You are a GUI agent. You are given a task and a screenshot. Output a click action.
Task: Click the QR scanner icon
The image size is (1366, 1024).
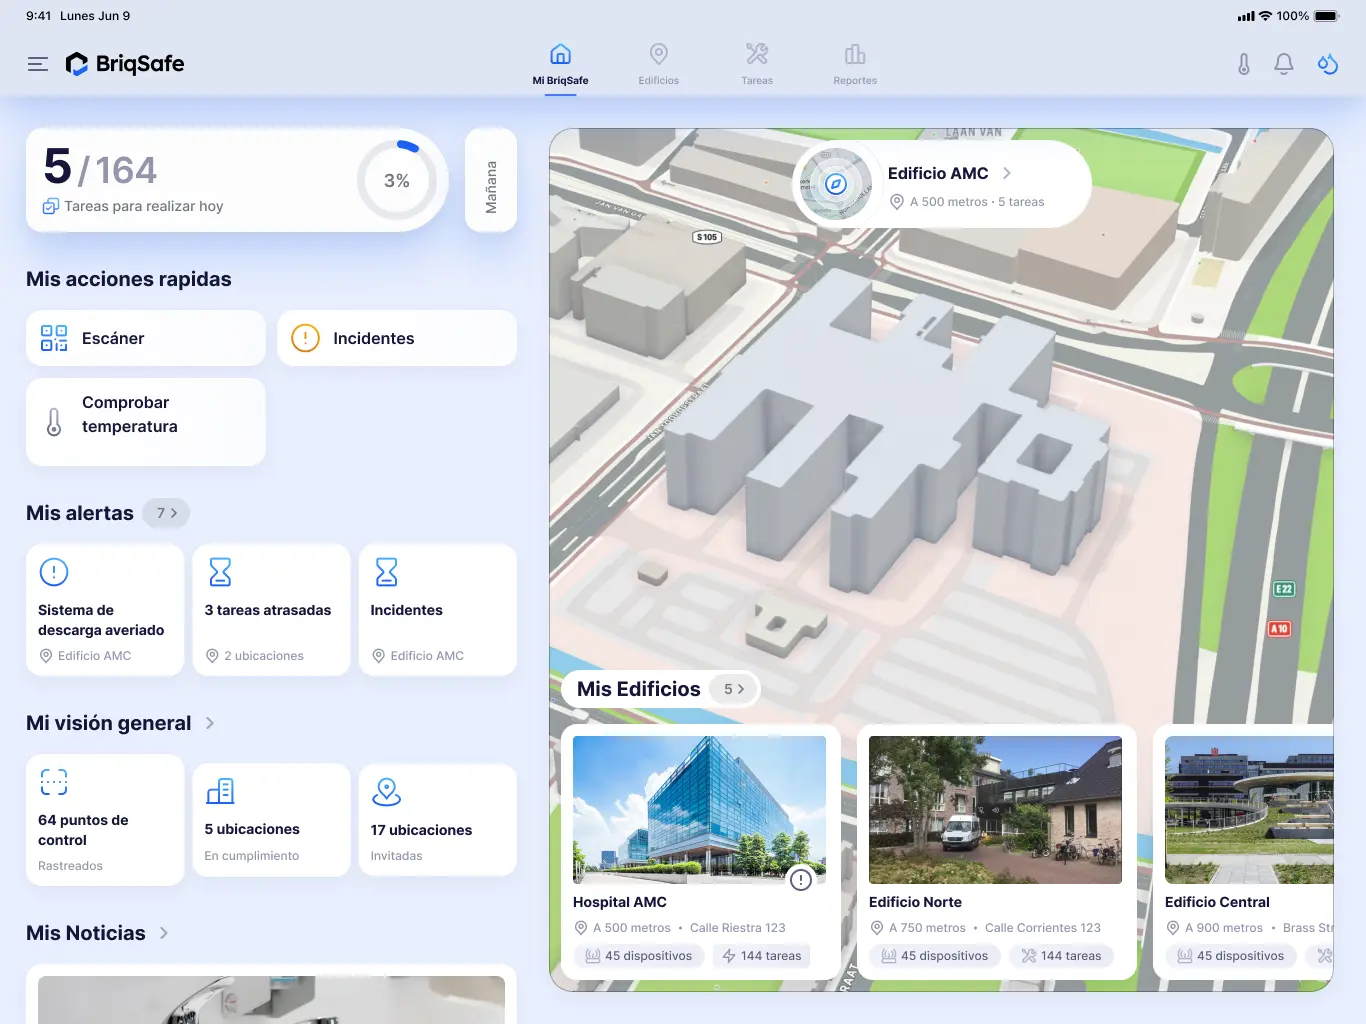coord(54,338)
